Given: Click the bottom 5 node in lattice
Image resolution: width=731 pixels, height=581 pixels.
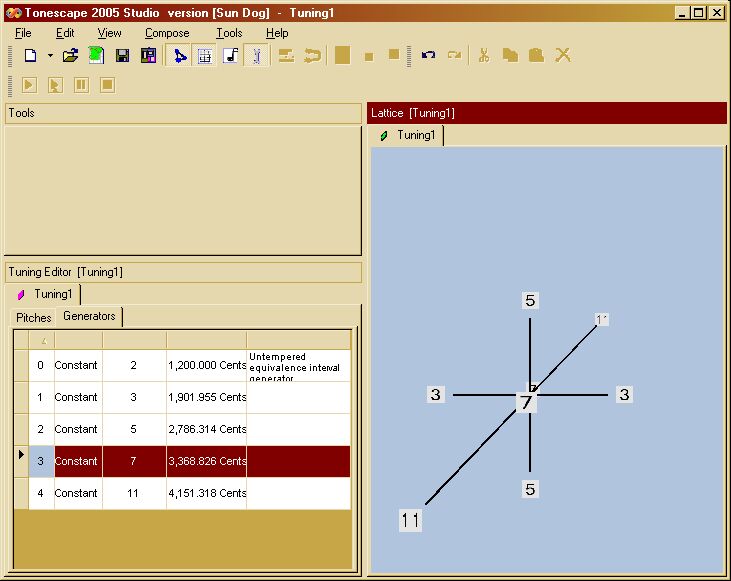Looking at the screenshot, I should click(x=530, y=489).
